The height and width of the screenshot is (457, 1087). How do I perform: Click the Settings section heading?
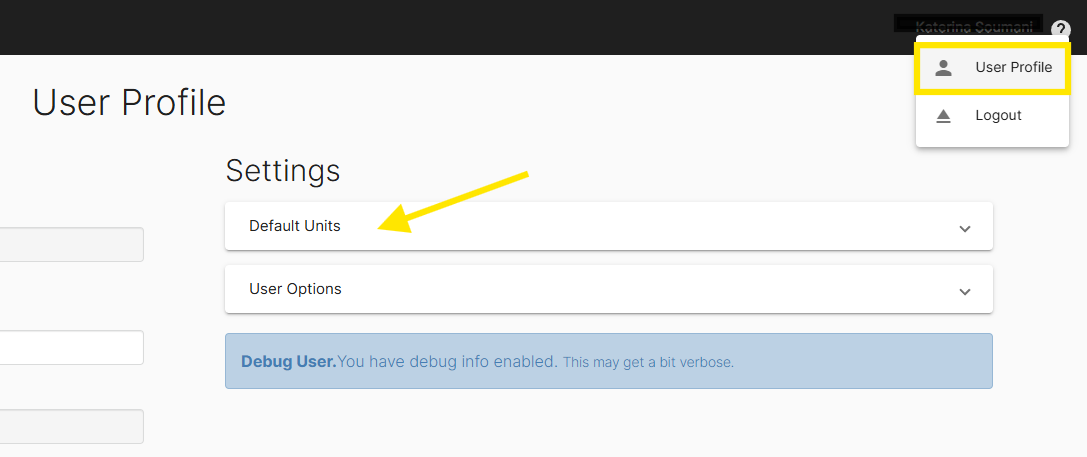pyautogui.click(x=283, y=170)
